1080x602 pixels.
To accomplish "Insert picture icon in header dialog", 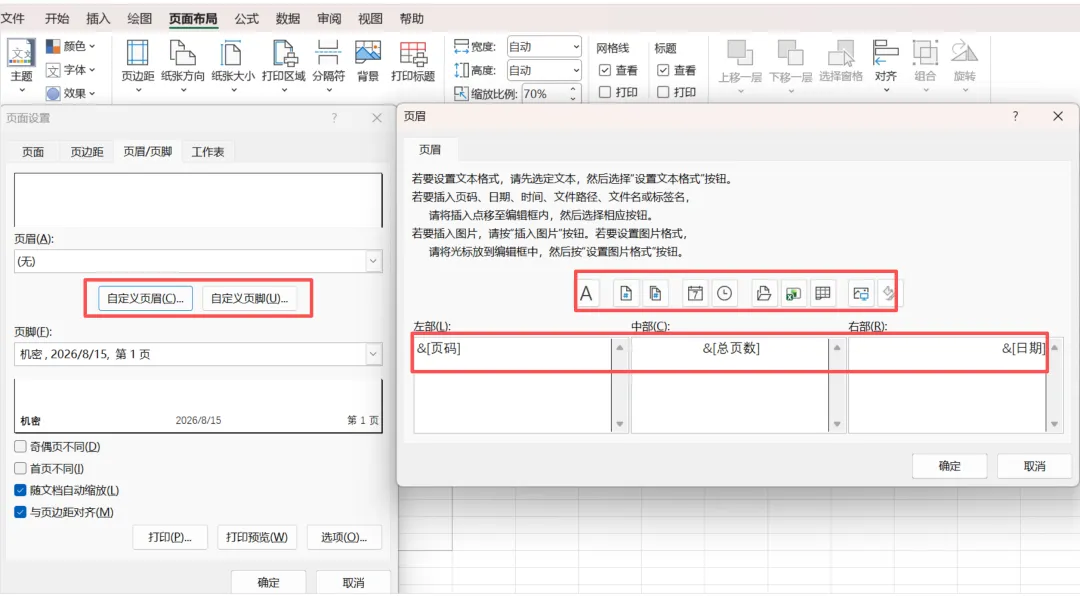I will (861, 293).
